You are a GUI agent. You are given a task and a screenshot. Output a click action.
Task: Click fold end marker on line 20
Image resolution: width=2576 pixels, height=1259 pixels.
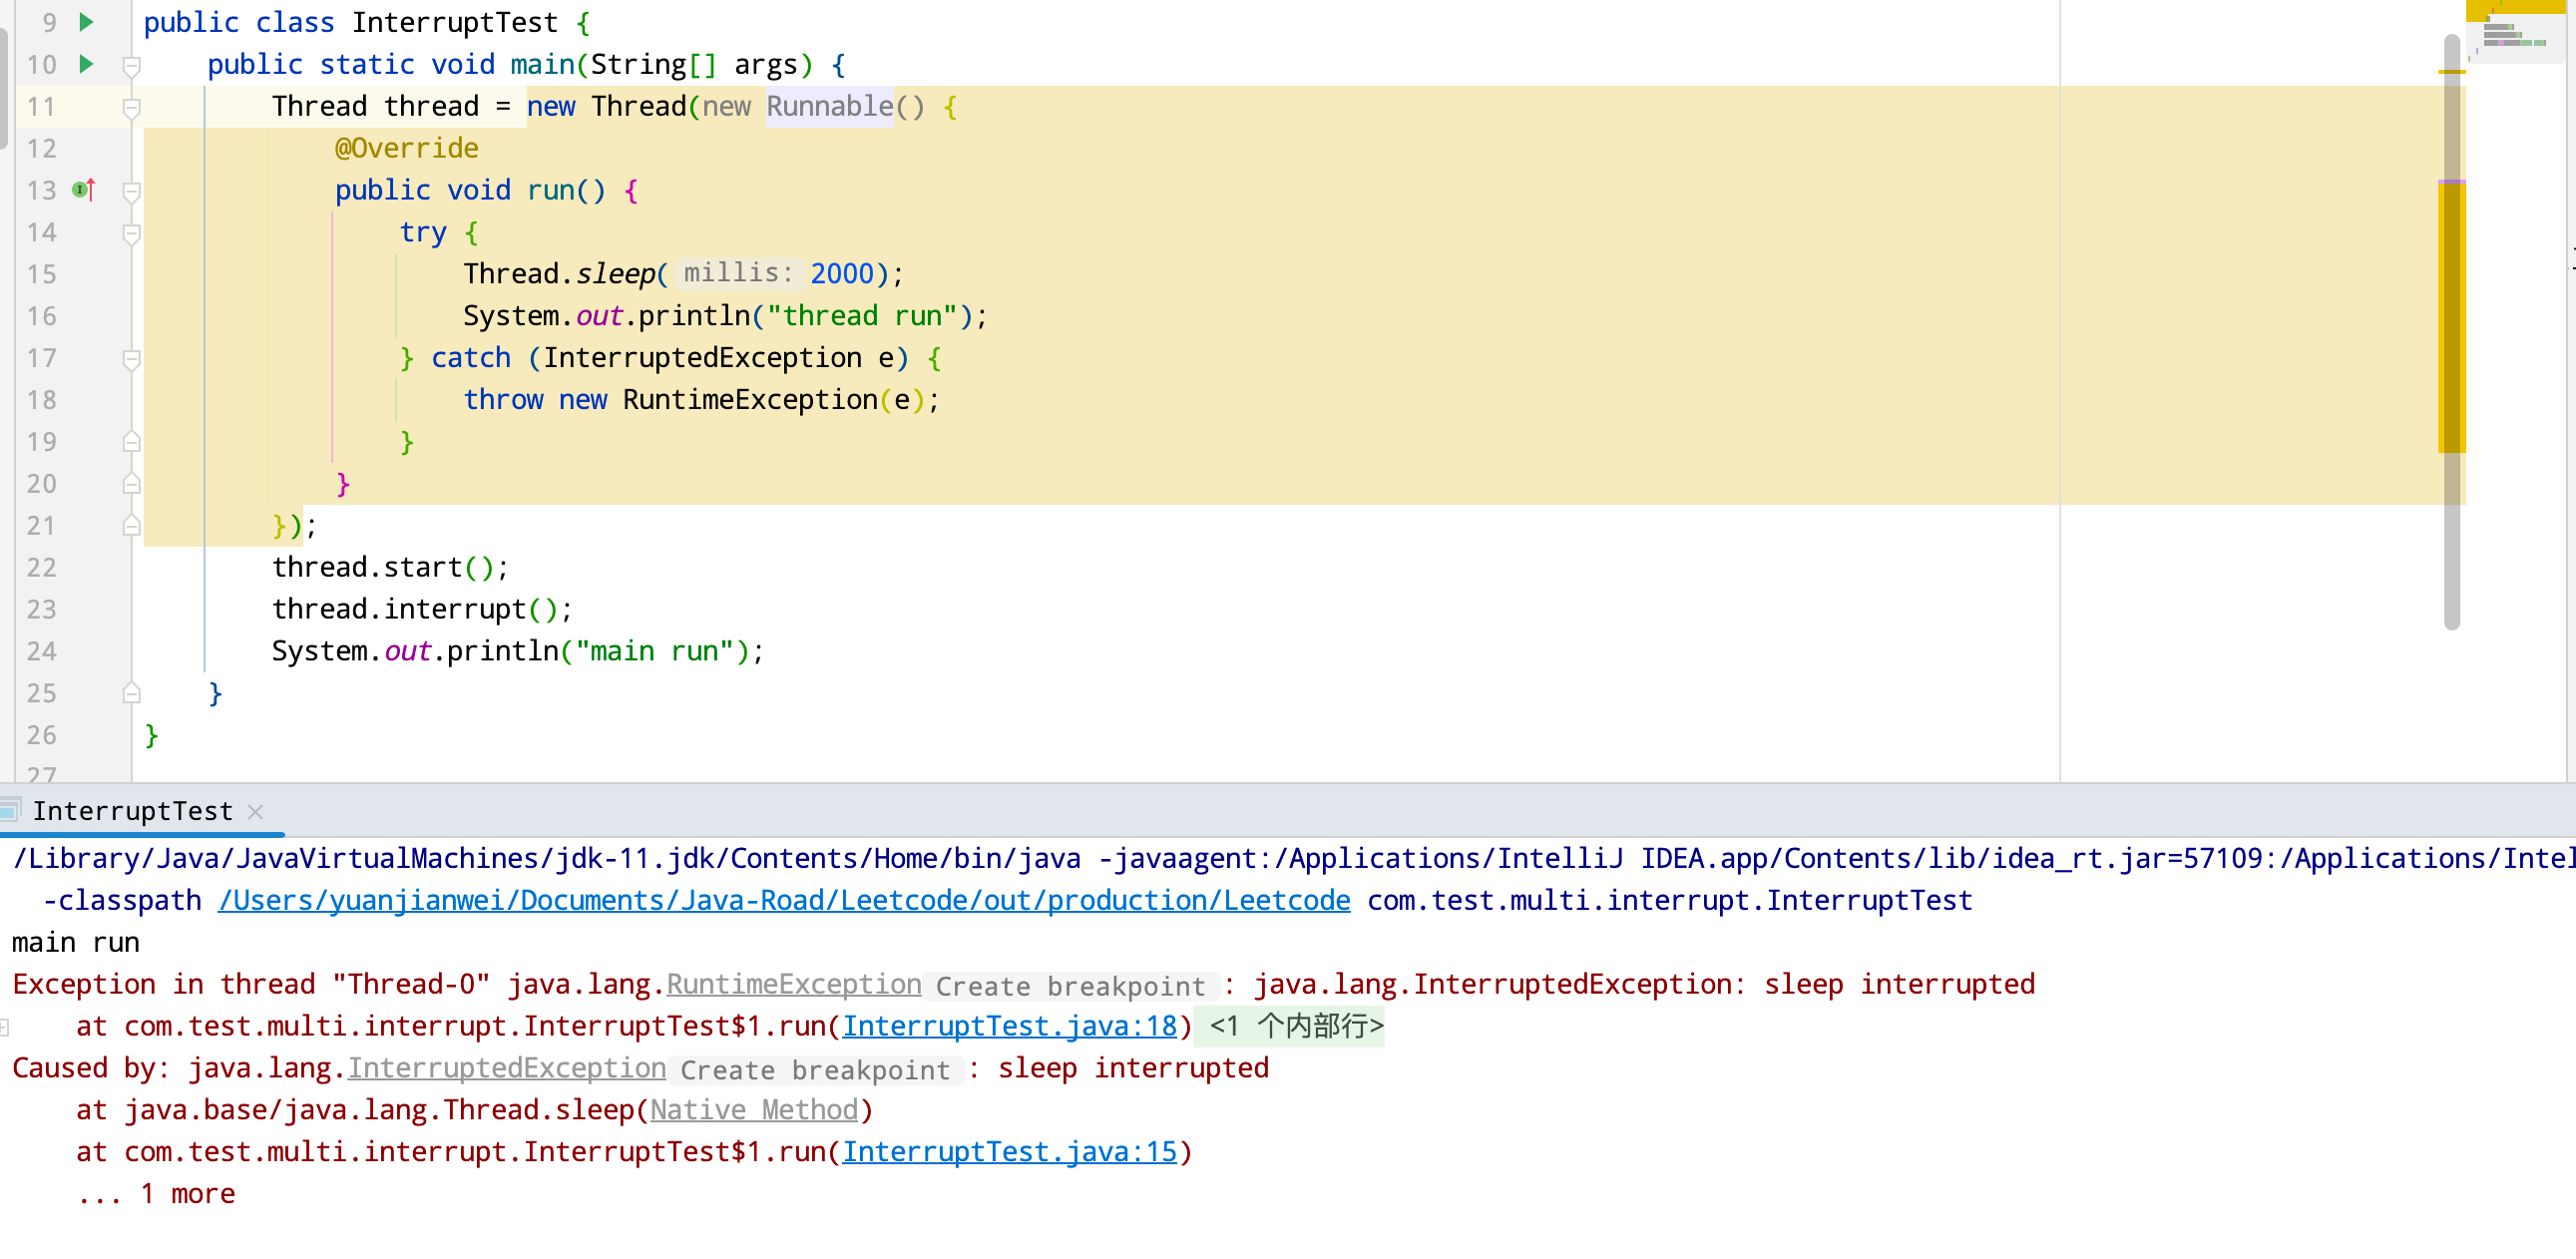[131, 484]
